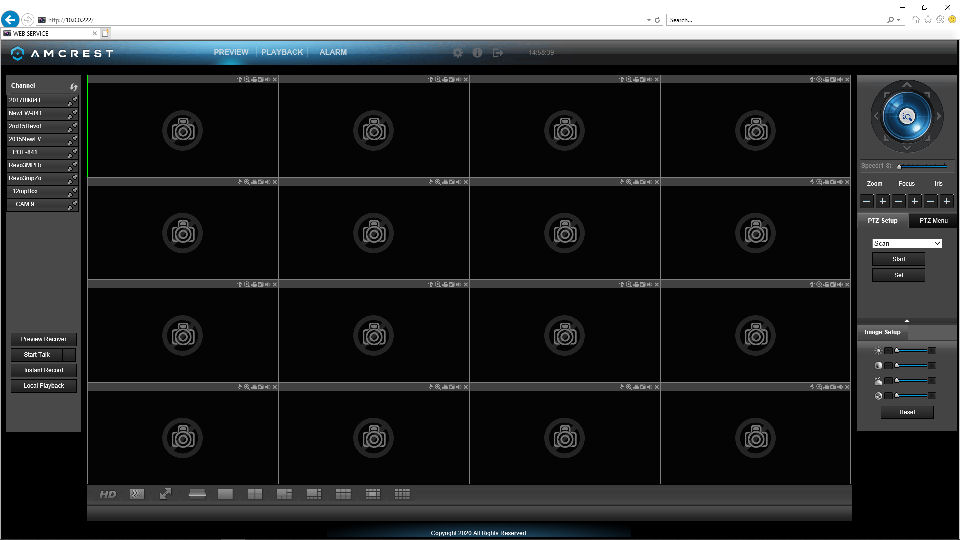Viewport: 960px width, 540px height.
Task: Click the Iris minus button
Action: click(931, 201)
